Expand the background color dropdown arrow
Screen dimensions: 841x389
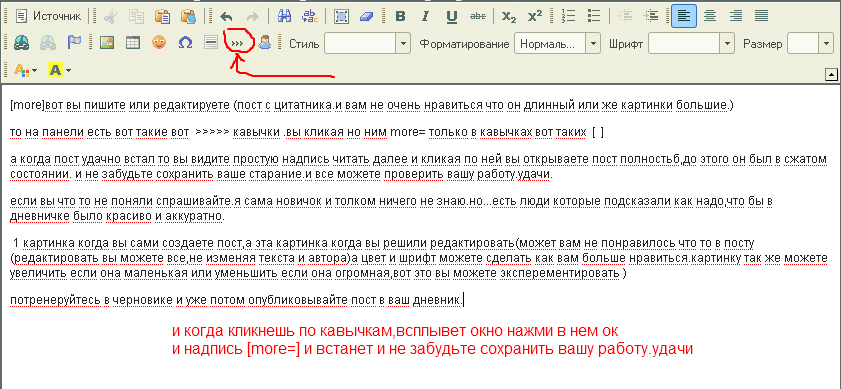point(68,71)
